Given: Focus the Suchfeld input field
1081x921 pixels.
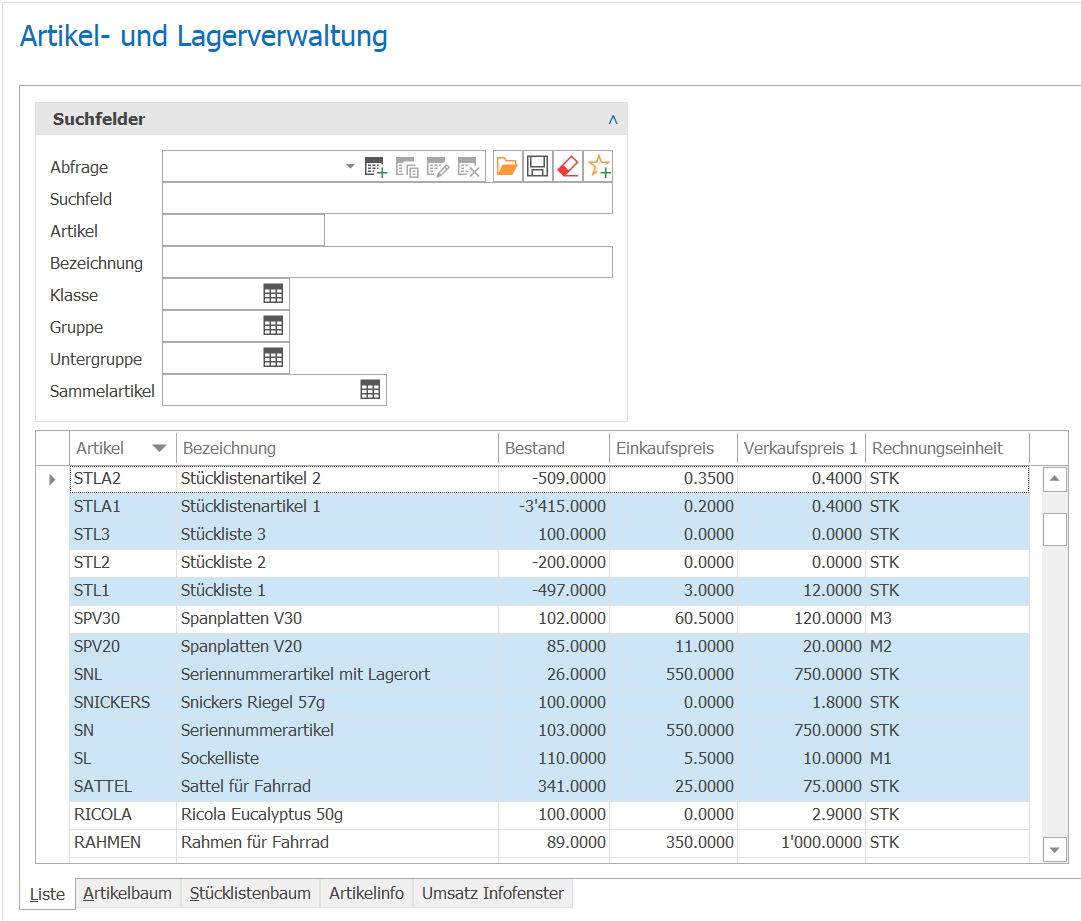Looking at the screenshot, I should [x=387, y=199].
